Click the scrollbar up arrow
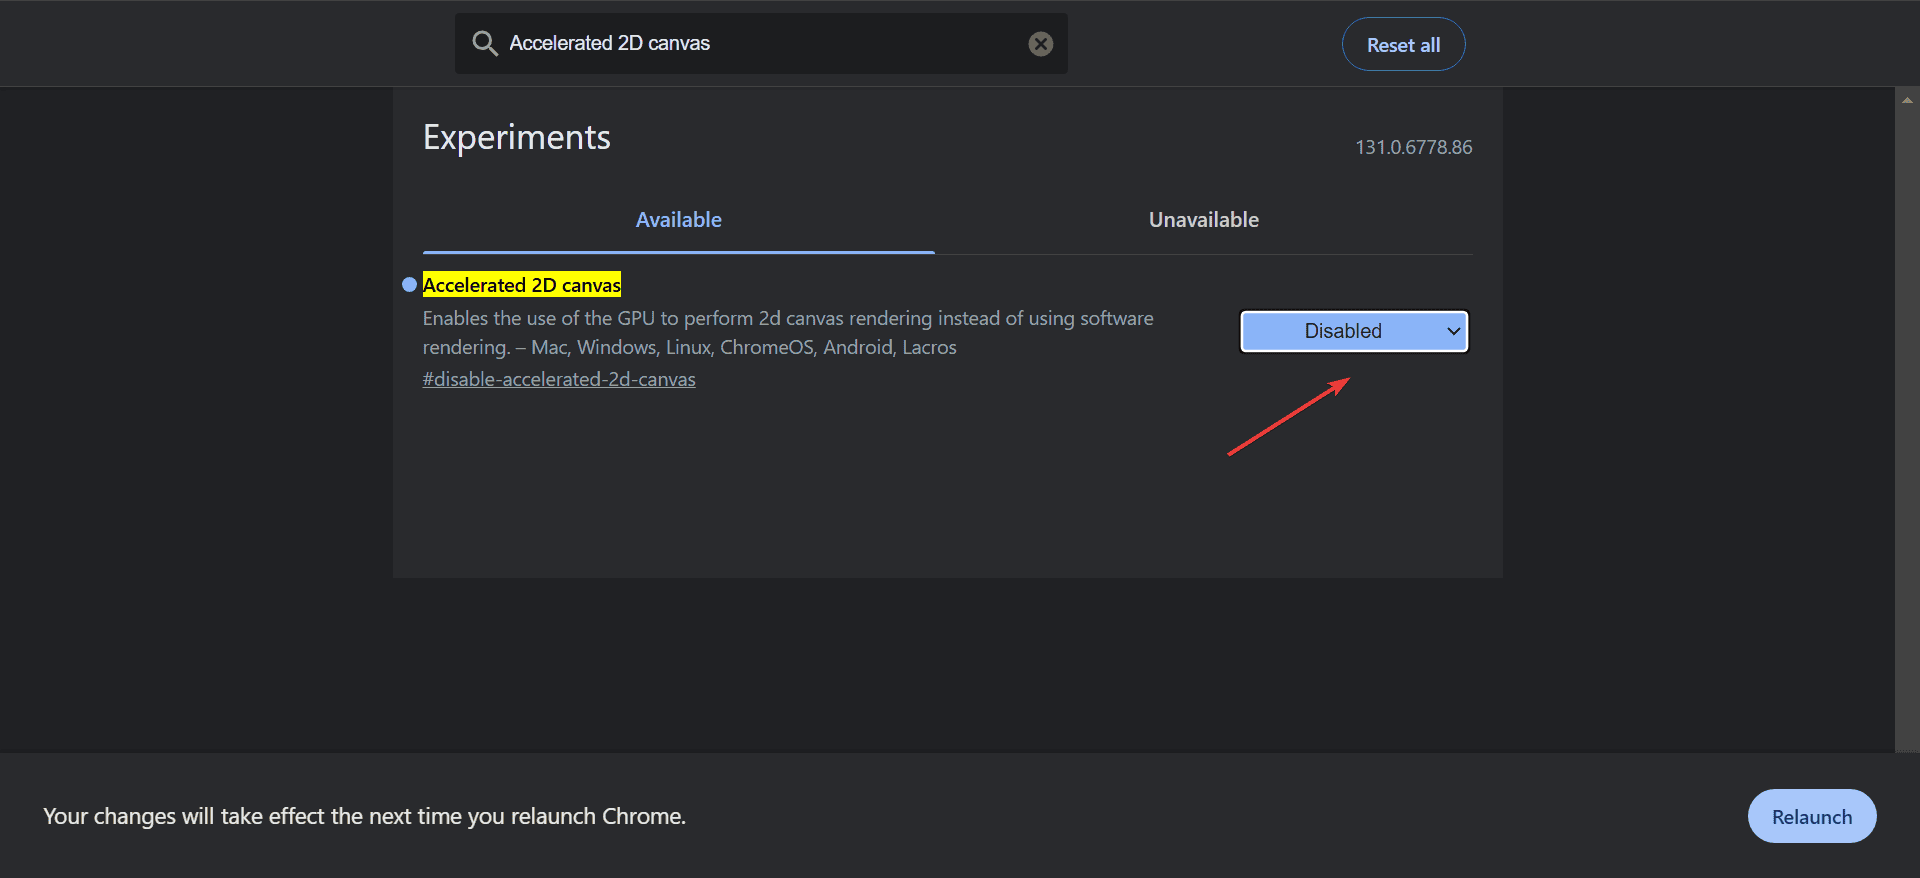Screen dimensions: 1920x878 (1907, 100)
